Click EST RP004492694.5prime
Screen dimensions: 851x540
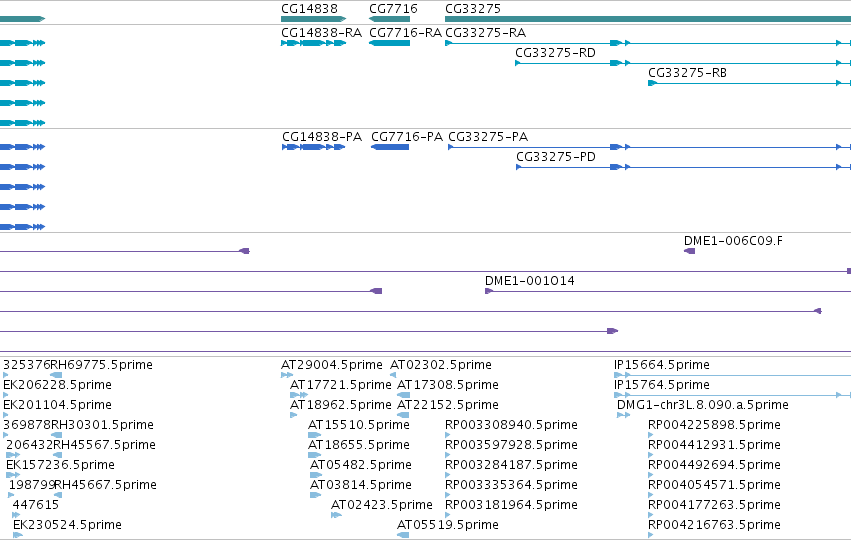tap(714, 465)
